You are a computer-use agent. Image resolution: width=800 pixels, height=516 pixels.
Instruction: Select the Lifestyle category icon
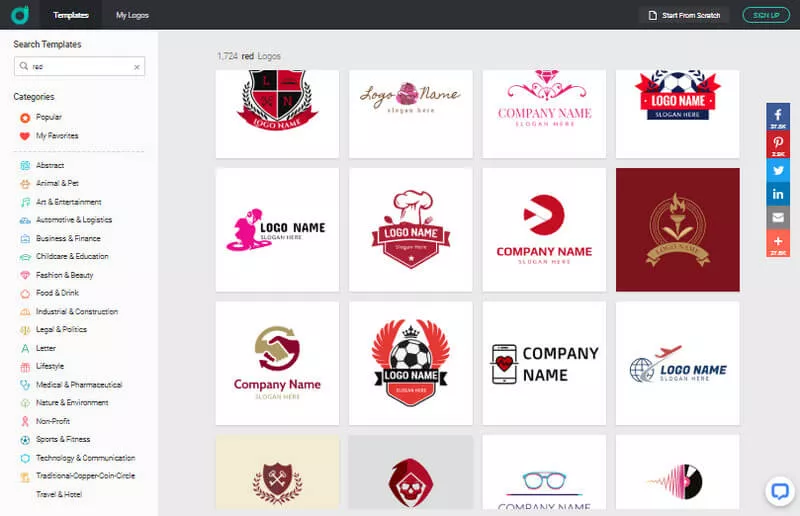[x=25, y=366]
